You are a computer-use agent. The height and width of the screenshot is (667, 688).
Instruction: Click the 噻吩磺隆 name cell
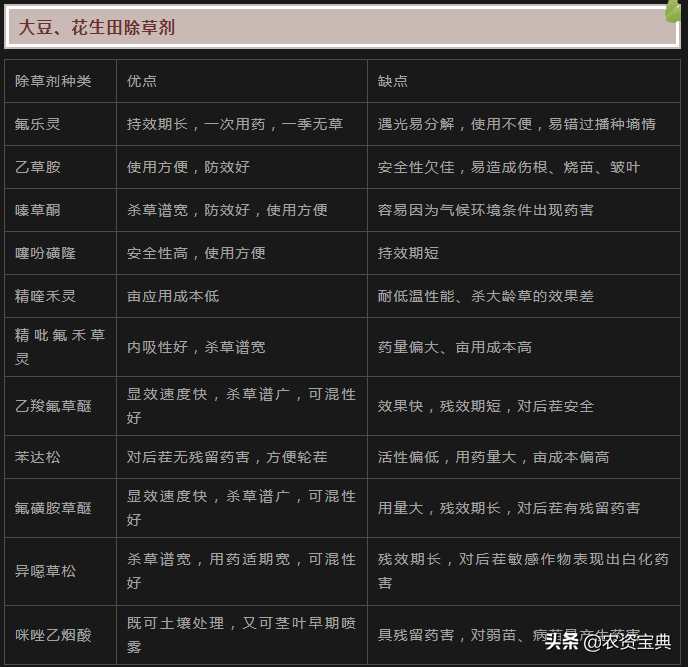point(45,253)
